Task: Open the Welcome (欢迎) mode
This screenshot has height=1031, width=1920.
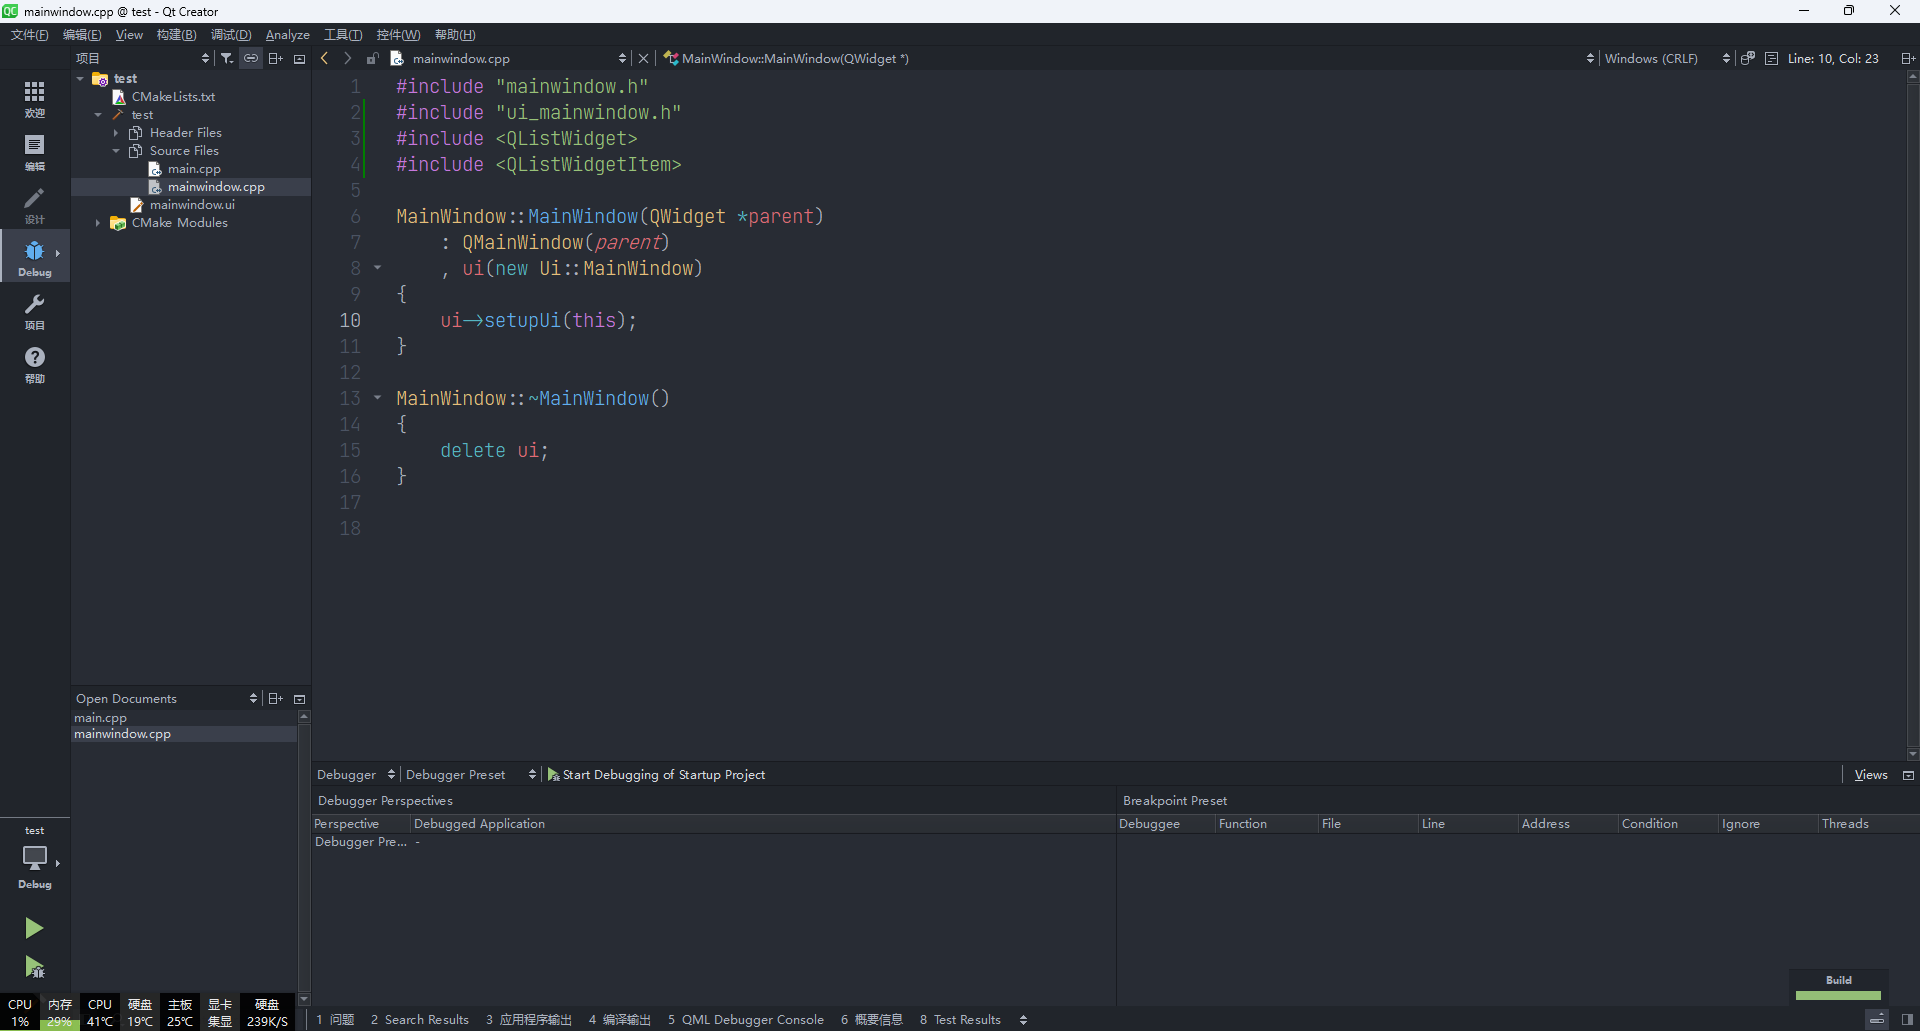Action: point(35,98)
